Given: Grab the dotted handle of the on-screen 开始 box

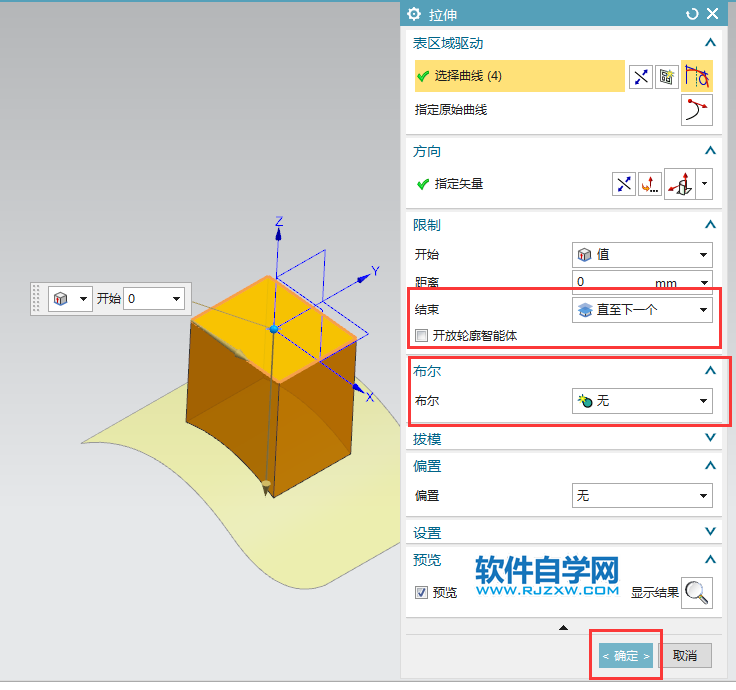Looking at the screenshot, I should tap(36, 299).
